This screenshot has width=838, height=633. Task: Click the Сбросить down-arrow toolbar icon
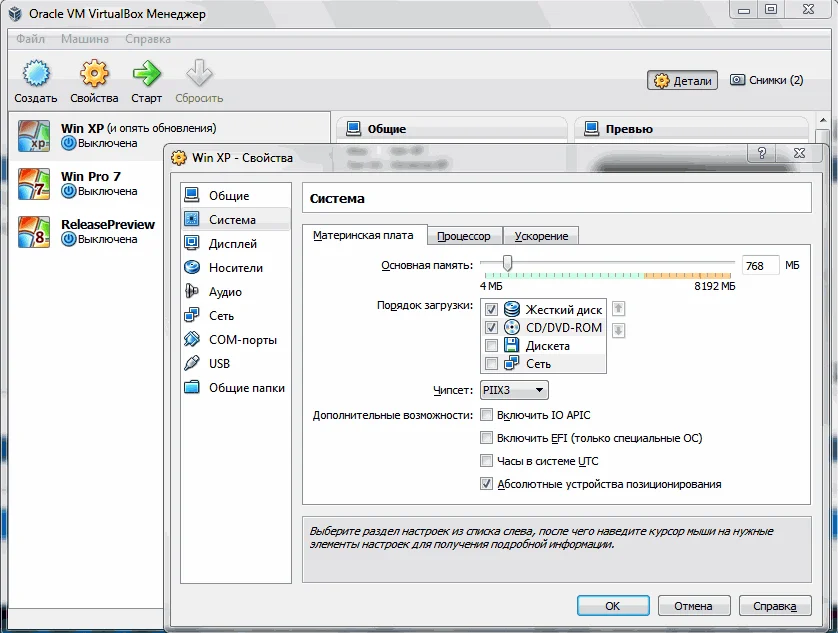pos(199,74)
